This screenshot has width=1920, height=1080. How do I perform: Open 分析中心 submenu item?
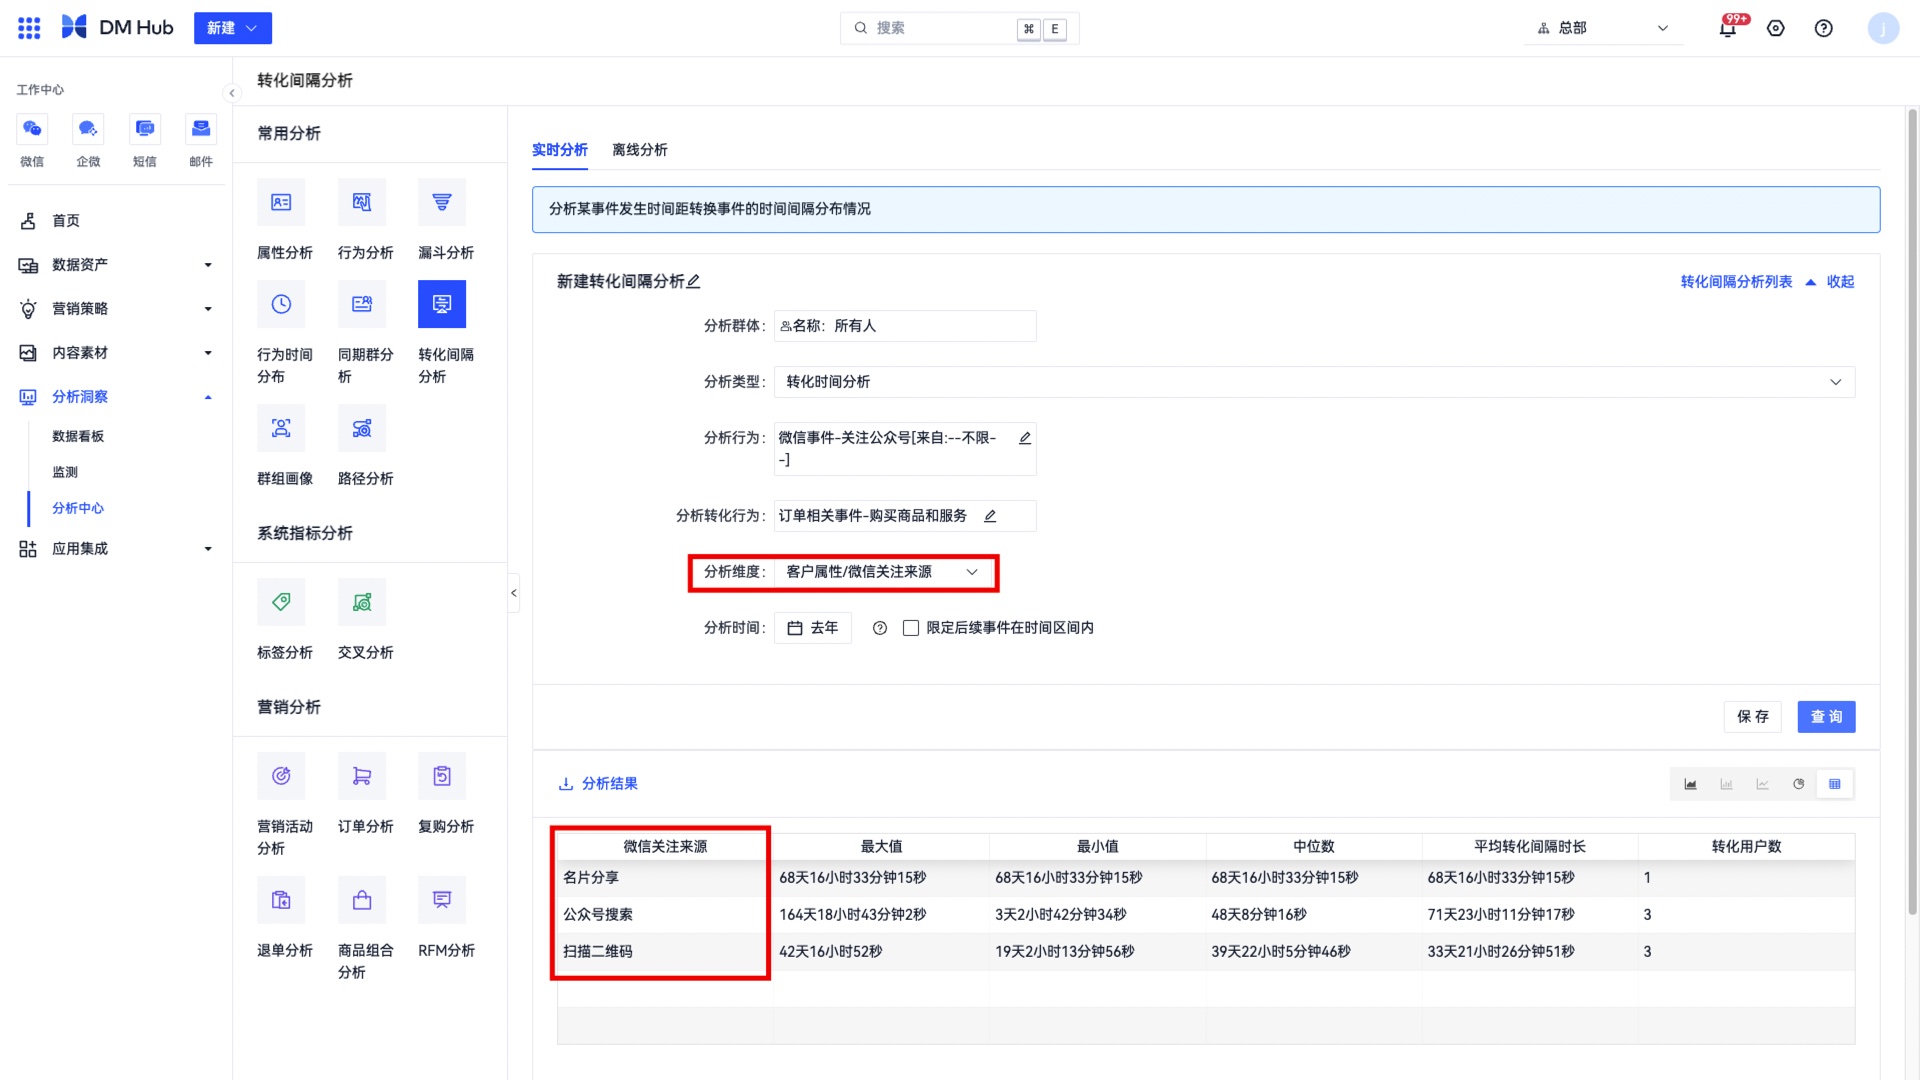(78, 508)
